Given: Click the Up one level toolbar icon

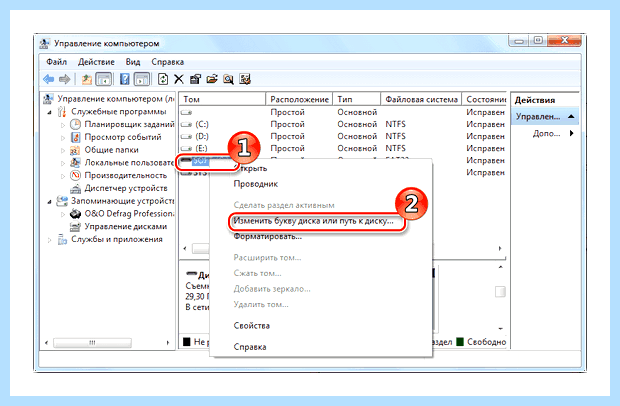Looking at the screenshot, I should (x=87, y=79).
